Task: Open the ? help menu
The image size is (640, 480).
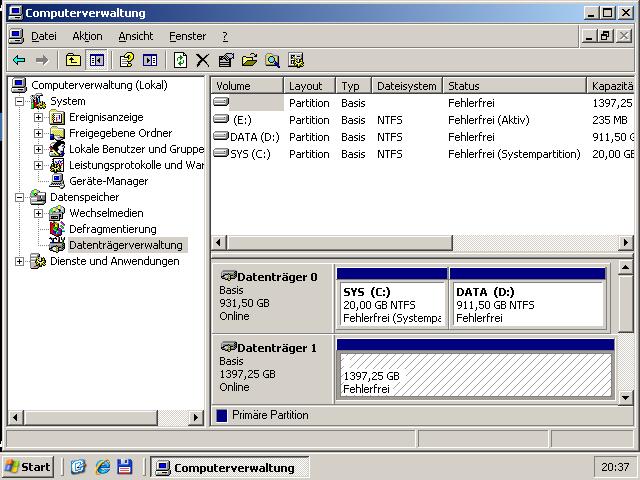Action: click(225, 36)
